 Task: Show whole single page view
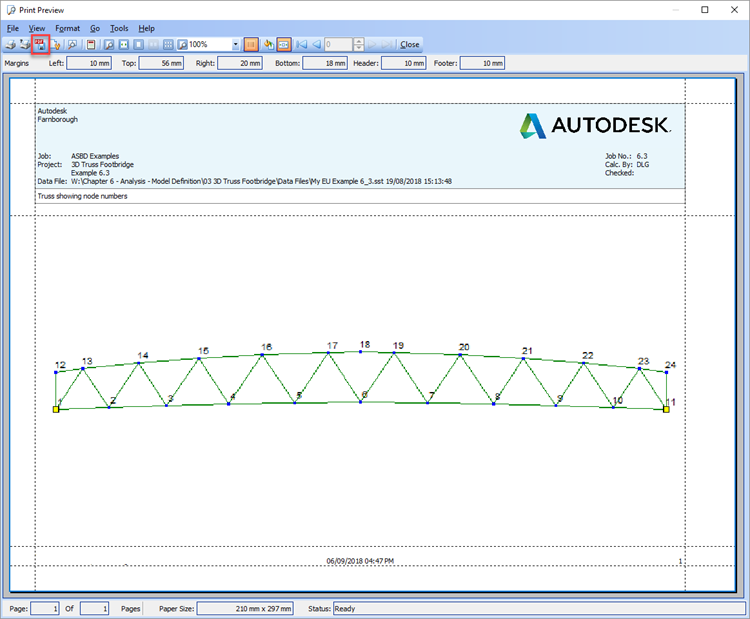pos(139,44)
